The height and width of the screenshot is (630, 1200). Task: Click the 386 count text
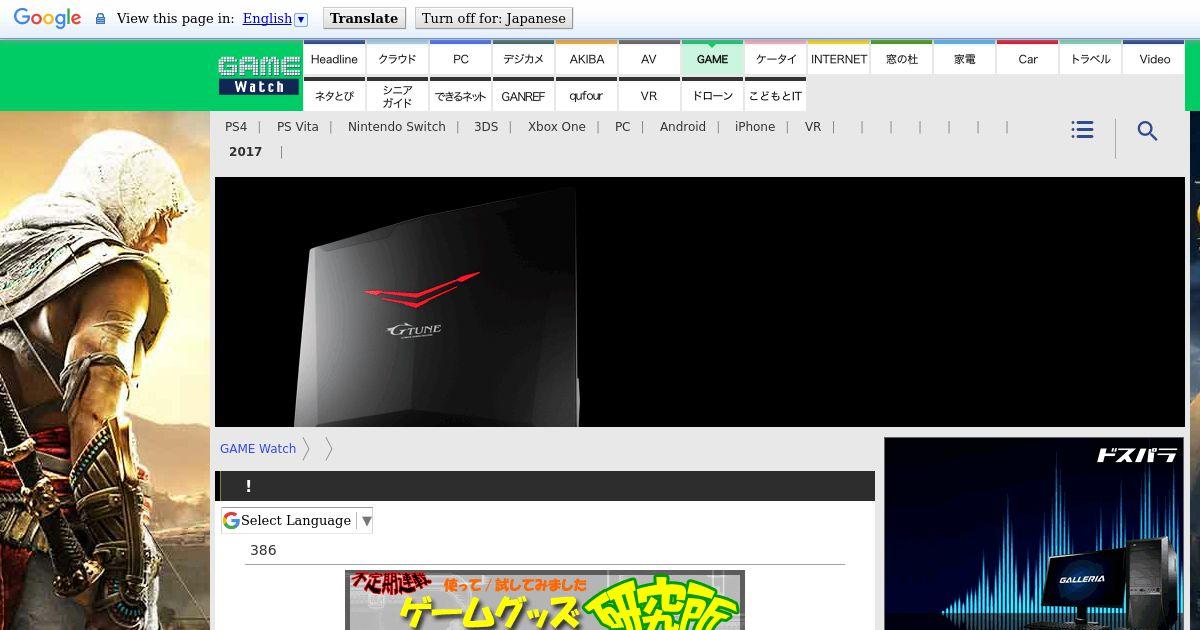(263, 550)
